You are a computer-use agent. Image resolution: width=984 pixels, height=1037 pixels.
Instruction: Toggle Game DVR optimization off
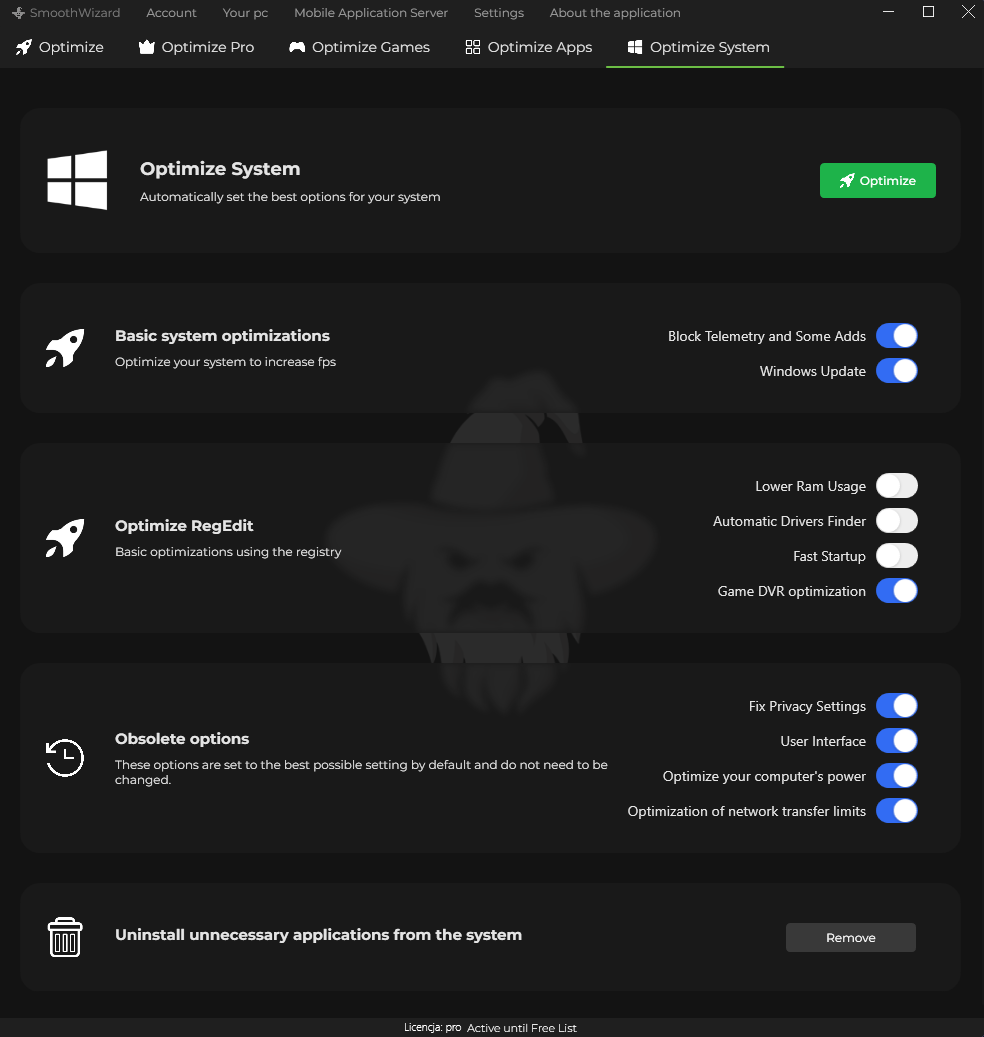(897, 591)
